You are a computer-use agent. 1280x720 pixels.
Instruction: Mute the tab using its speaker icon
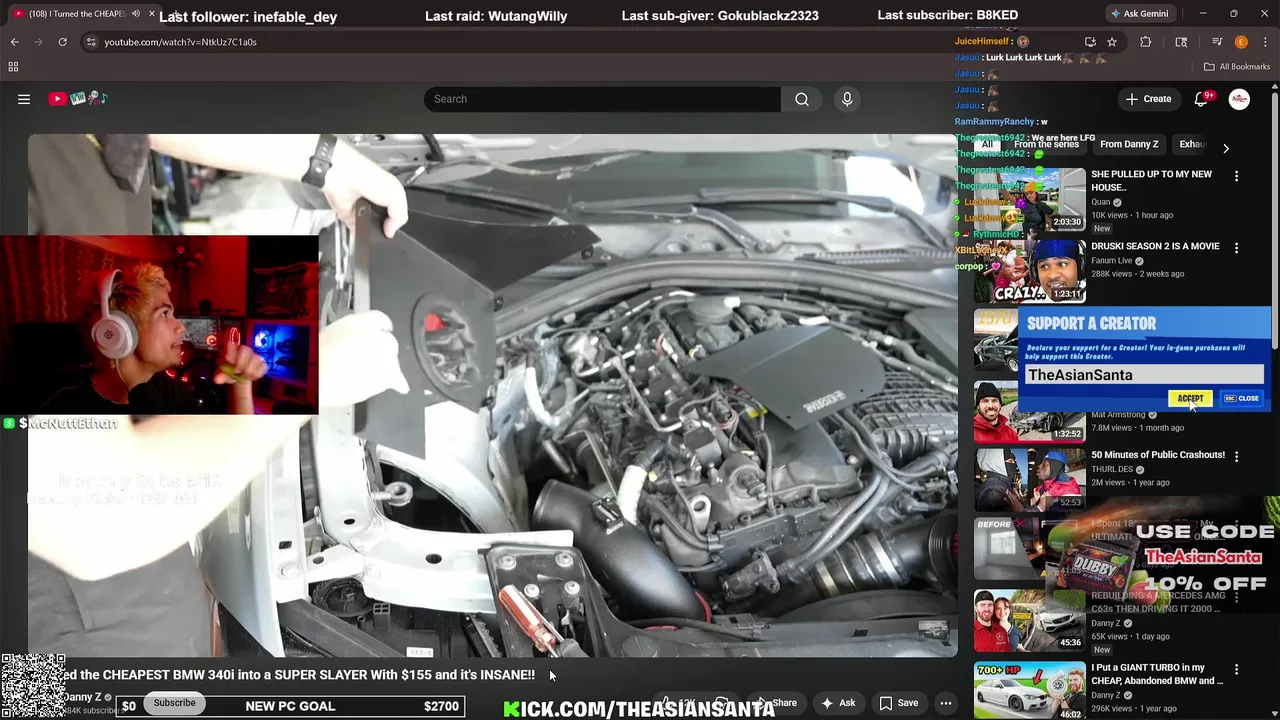136,14
